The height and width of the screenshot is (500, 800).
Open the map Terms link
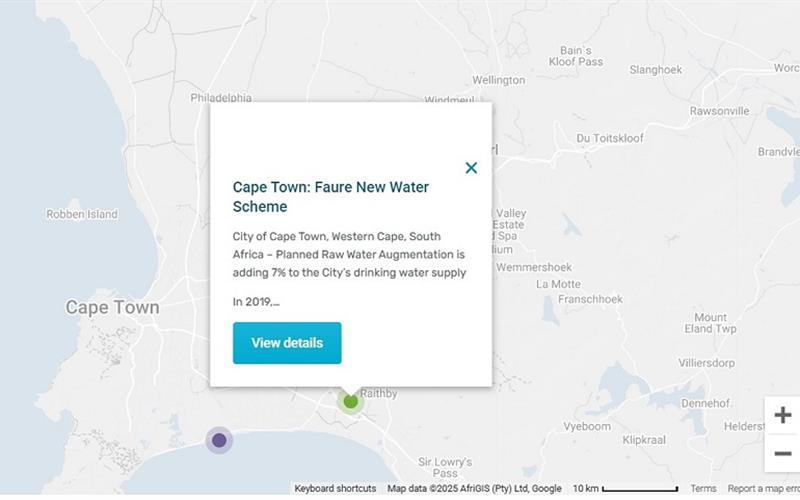click(x=703, y=488)
